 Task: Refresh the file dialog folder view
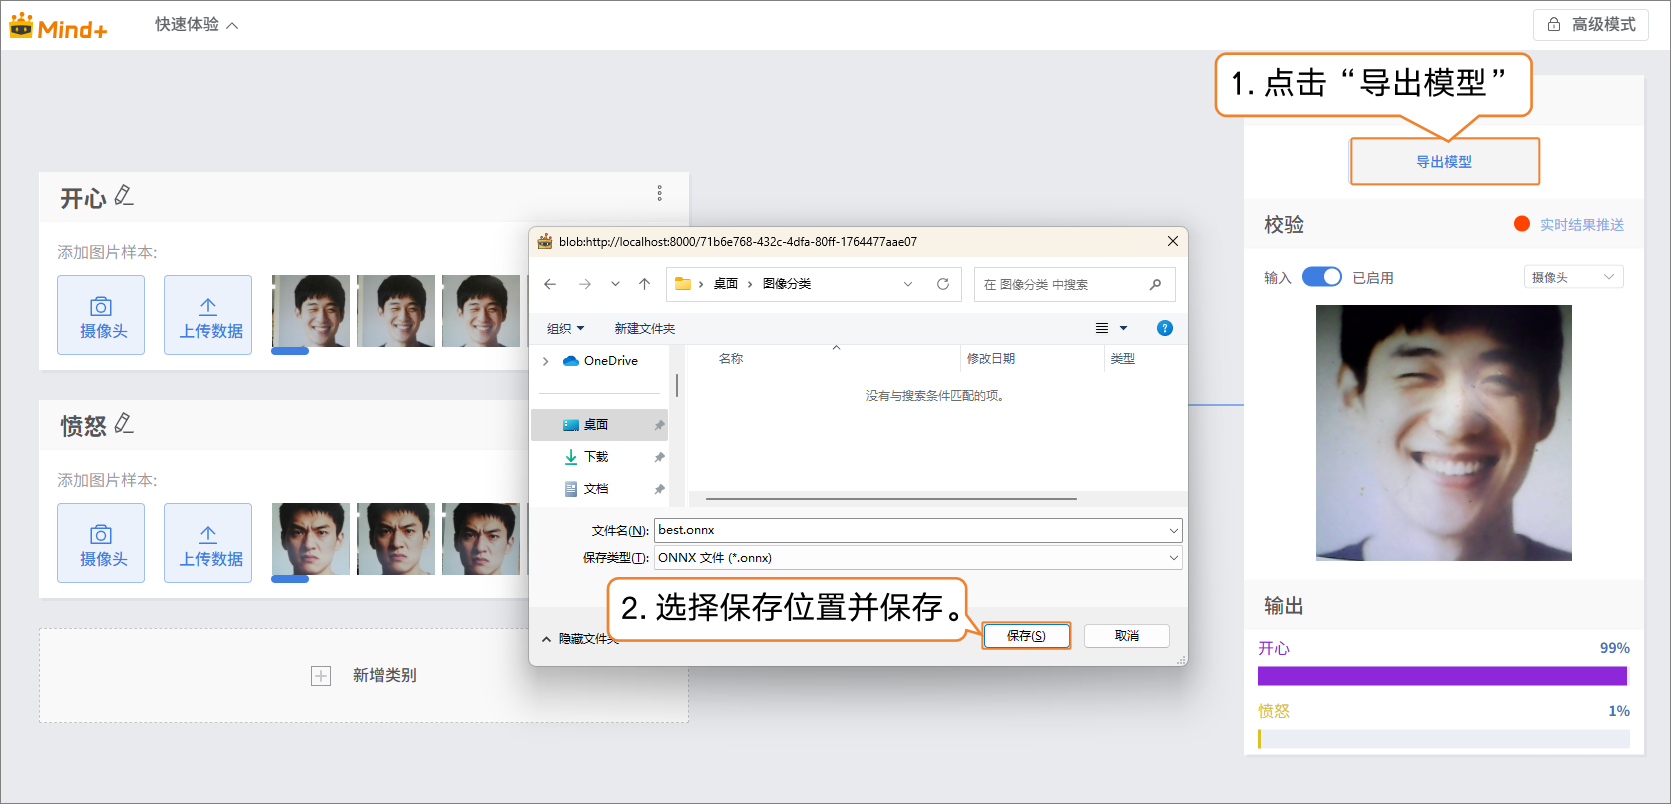942,284
